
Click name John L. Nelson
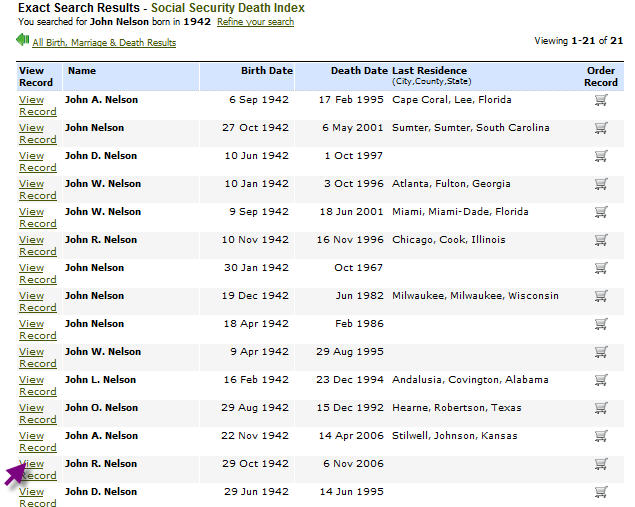[100, 379]
